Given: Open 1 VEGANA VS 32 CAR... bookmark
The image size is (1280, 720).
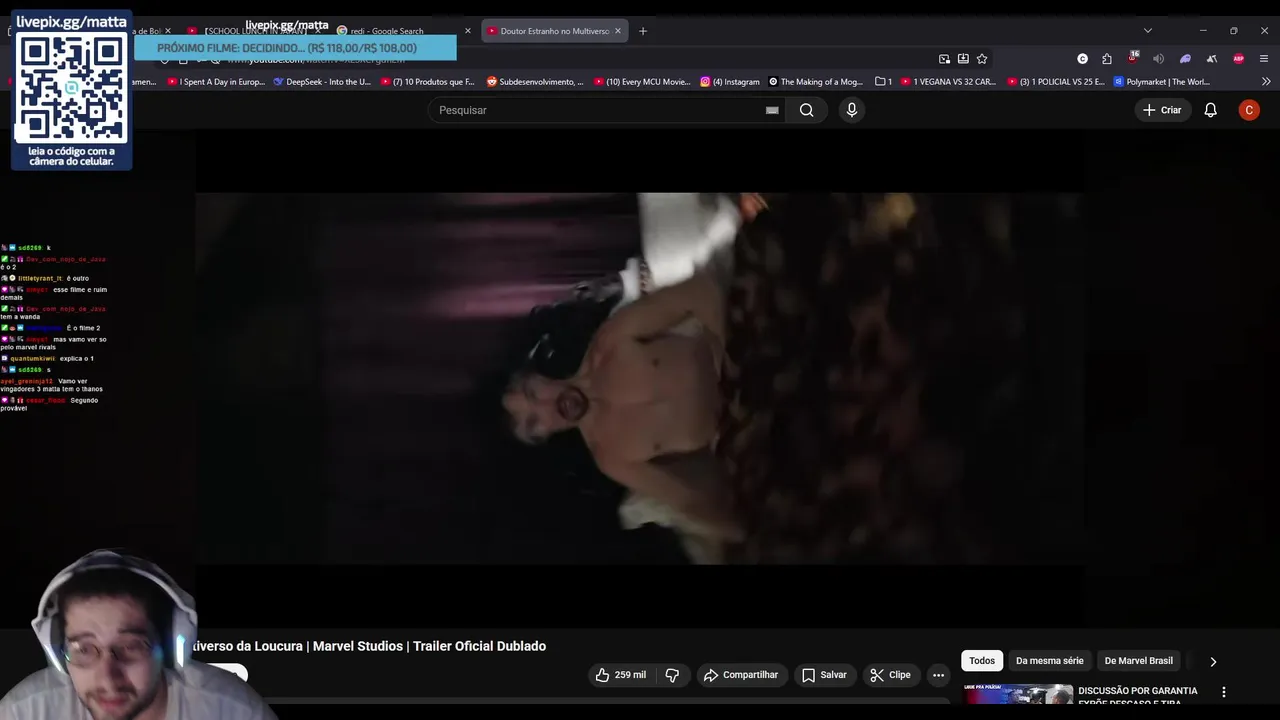Looking at the screenshot, I should 948,82.
